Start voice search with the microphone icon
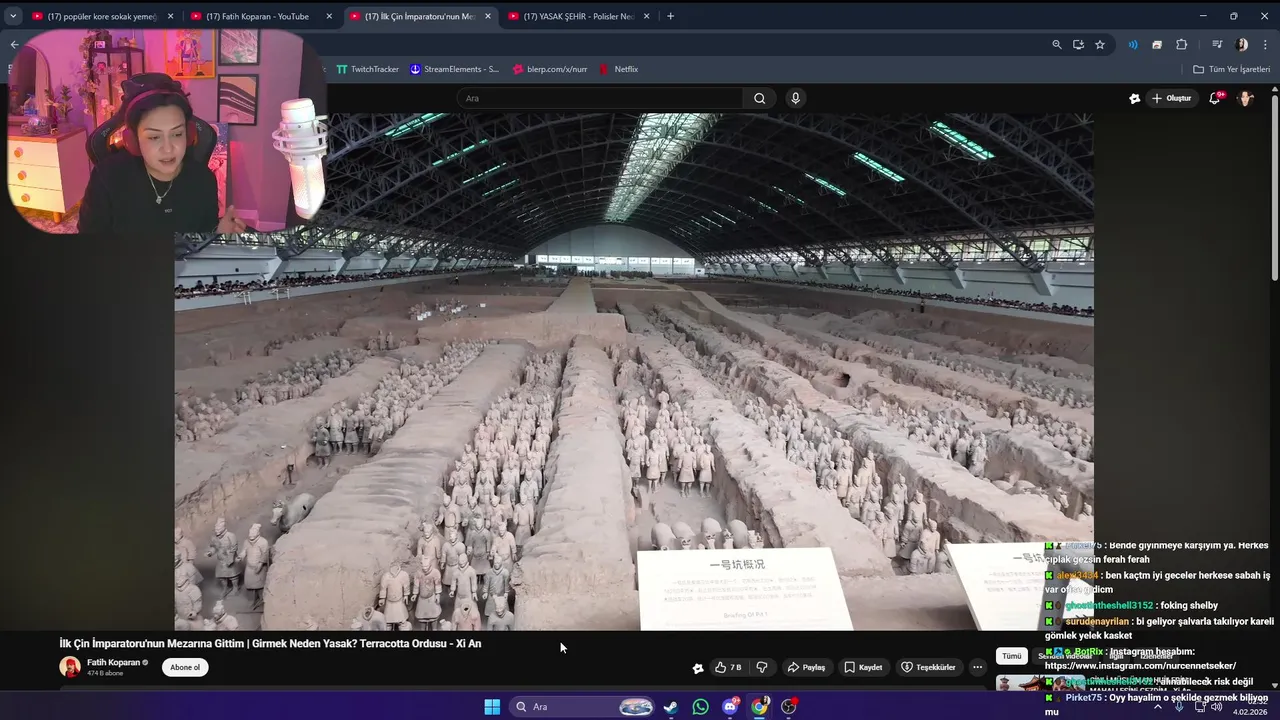The width and height of the screenshot is (1280, 720). [x=795, y=98]
